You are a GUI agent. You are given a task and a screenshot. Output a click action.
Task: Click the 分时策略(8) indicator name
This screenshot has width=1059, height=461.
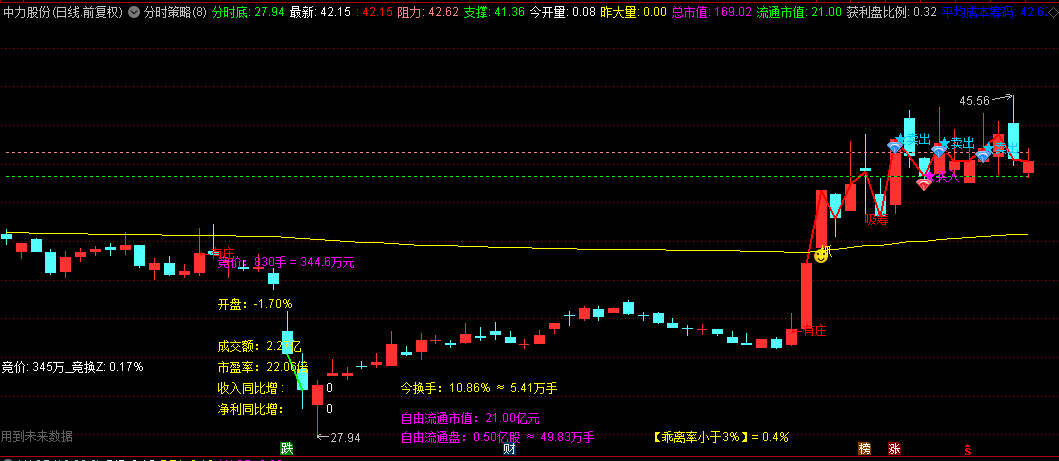pyautogui.click(x=176, y=12)
